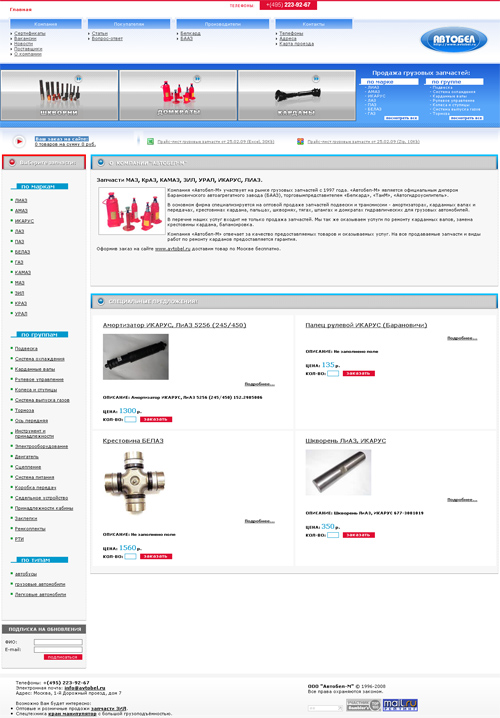Click the ИКАРУС shock absorber photo
This screenshot has width=500, height=718.
click(x=136, y=357)
